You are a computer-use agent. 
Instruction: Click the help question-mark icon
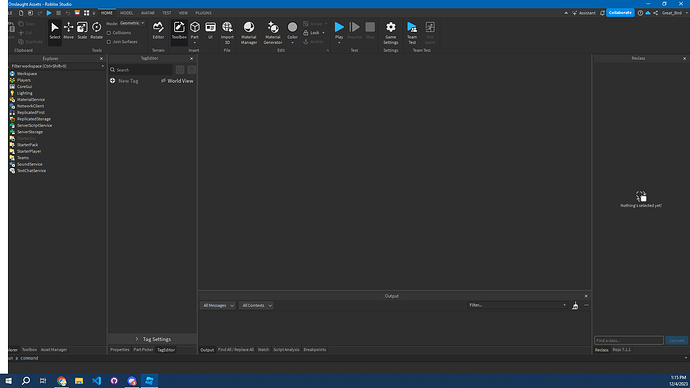(x=640, y=13)
